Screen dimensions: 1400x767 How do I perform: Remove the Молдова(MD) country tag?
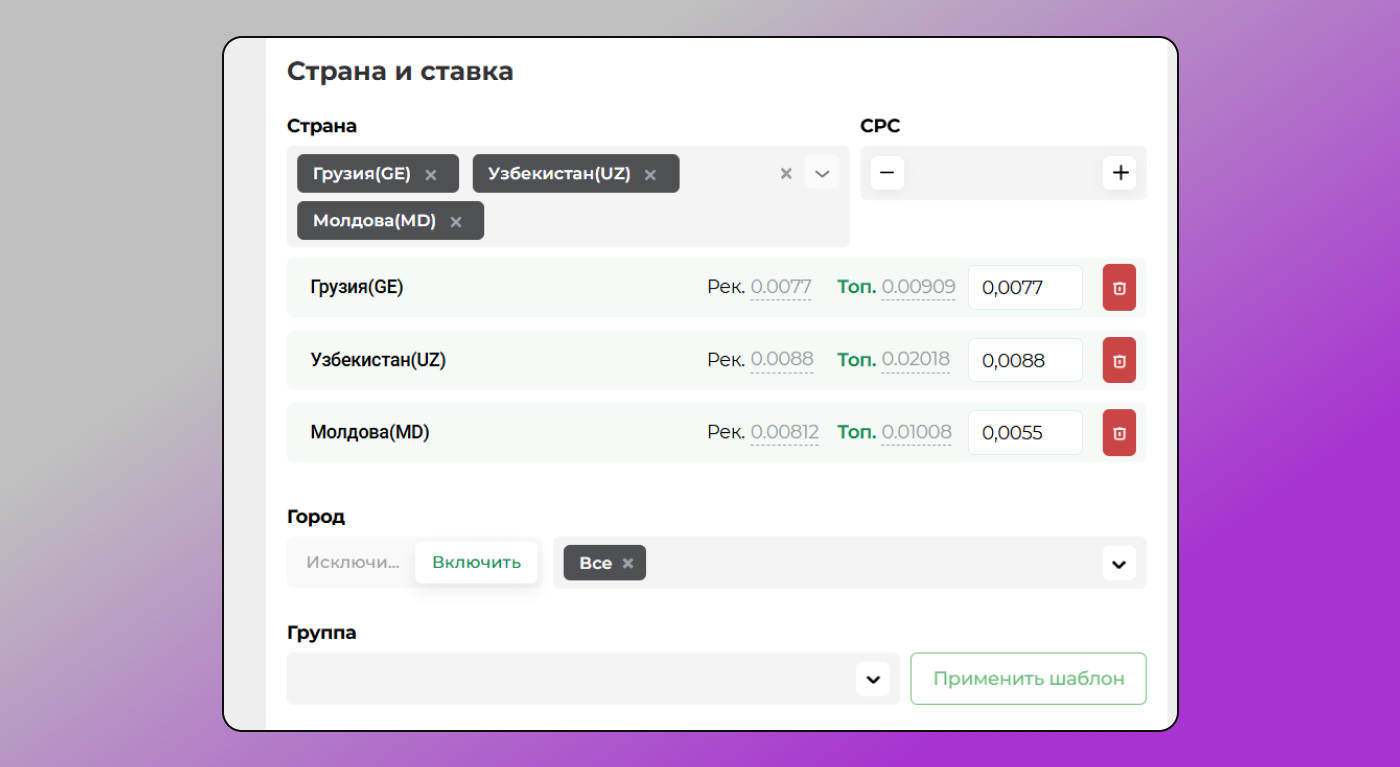[x=456, y=220]
